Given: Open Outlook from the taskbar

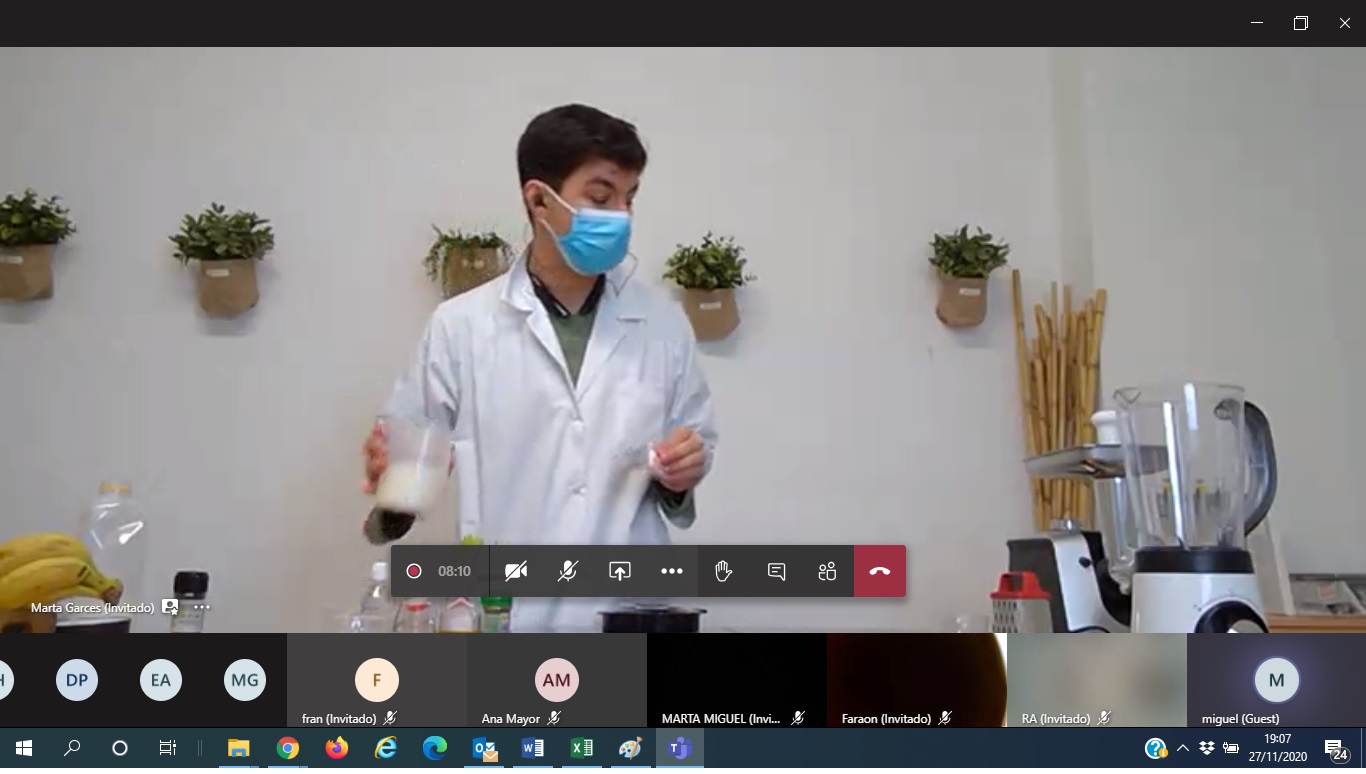Looking at the screenshot, I should (484, 748).
